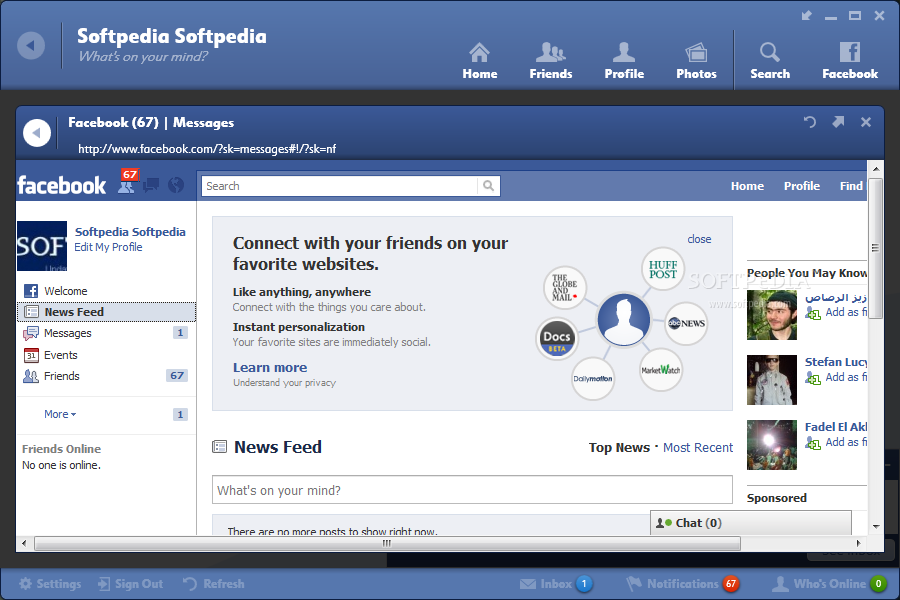
Task: Open the Profile toolbar icon
Action: [x=624, y=61]
